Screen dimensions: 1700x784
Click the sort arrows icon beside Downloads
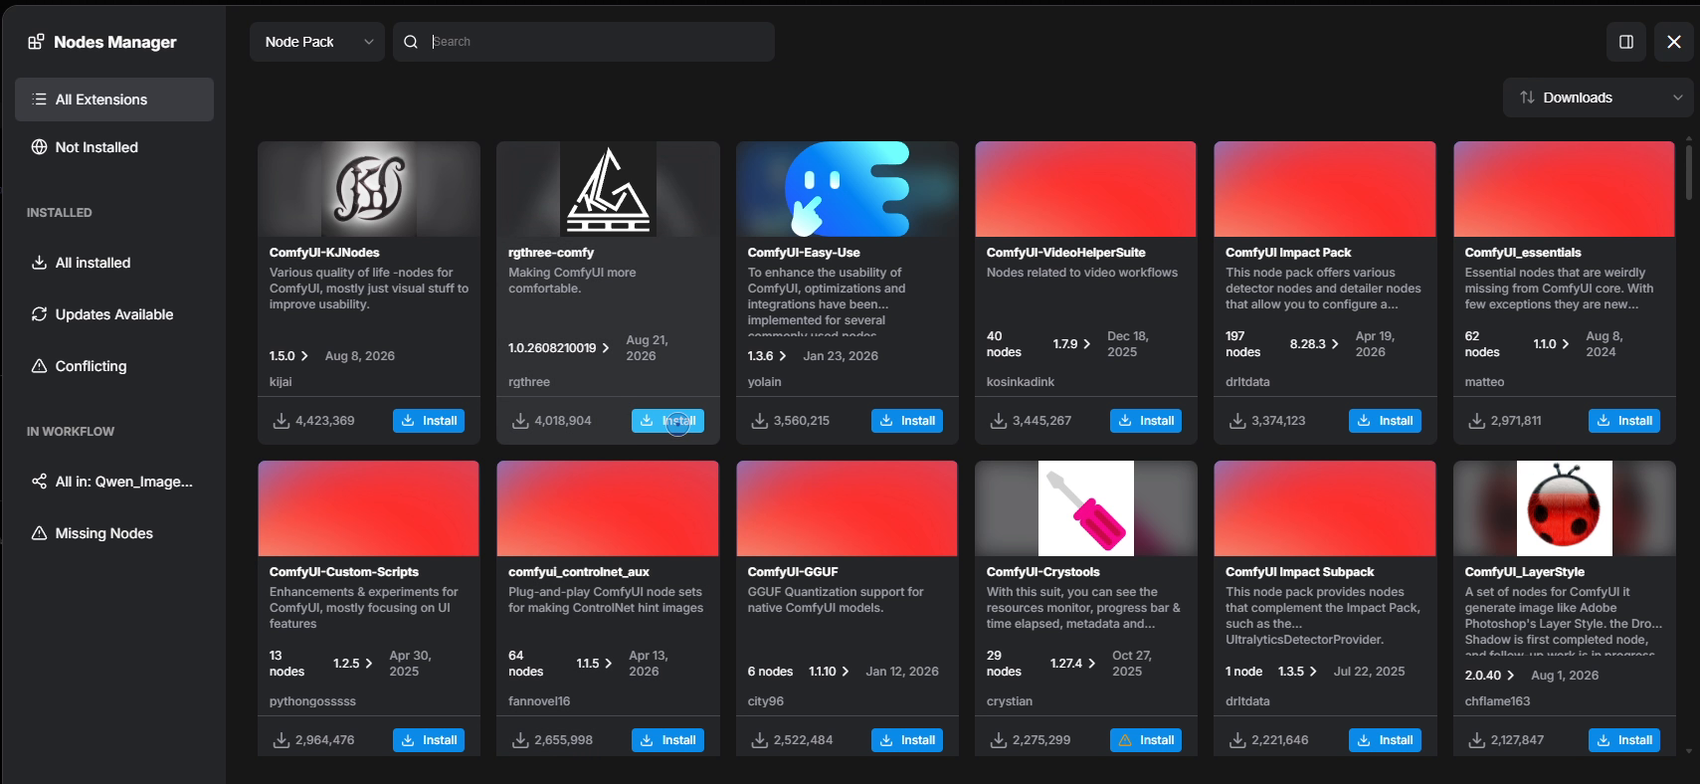coord(1527,97)
